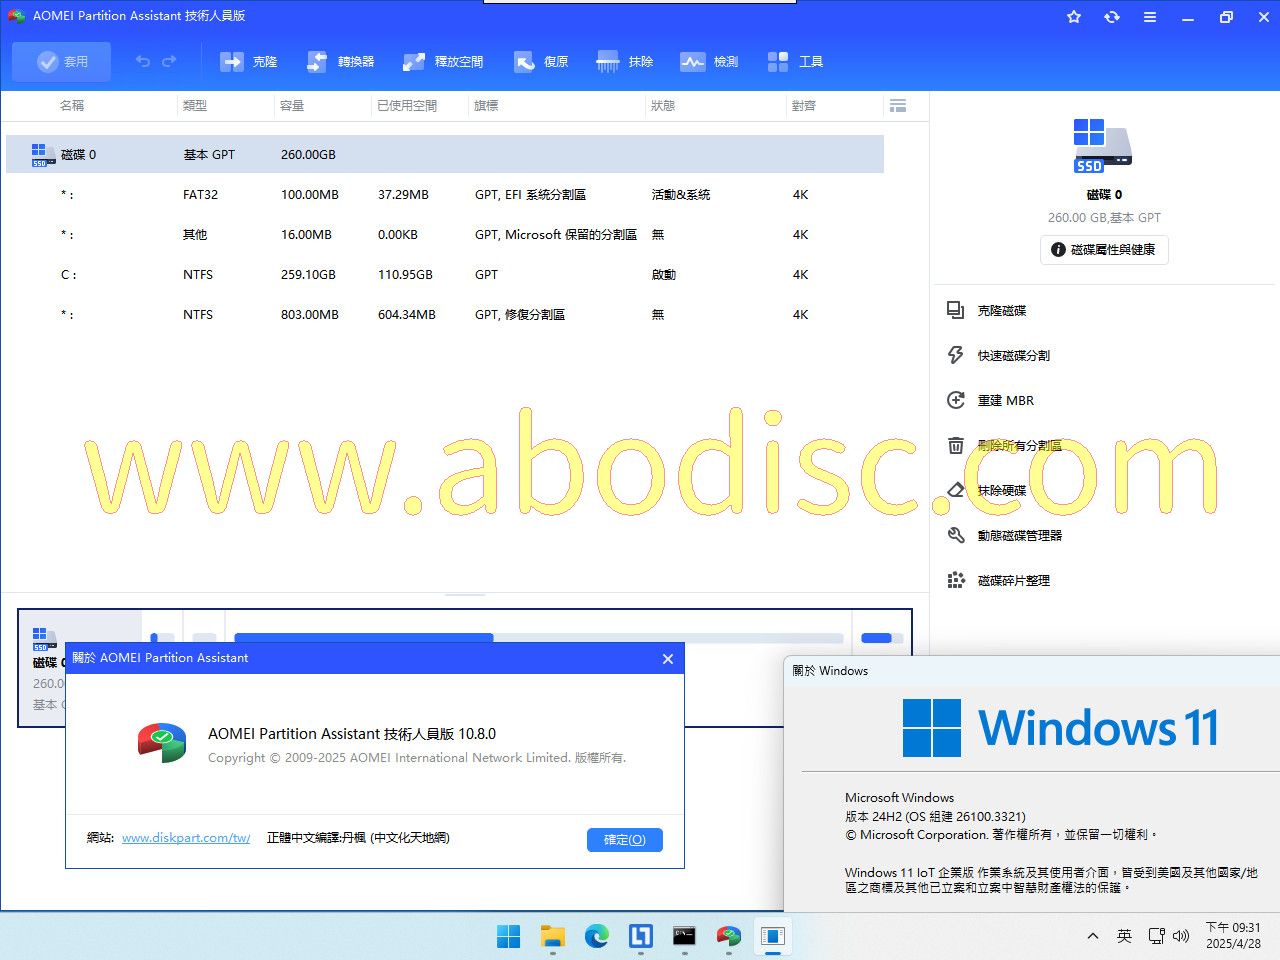Click Disk Defrag (磁碟碎片整理) option
Image resolution: width=1280 pixels, height=960 pixels.
999,580
